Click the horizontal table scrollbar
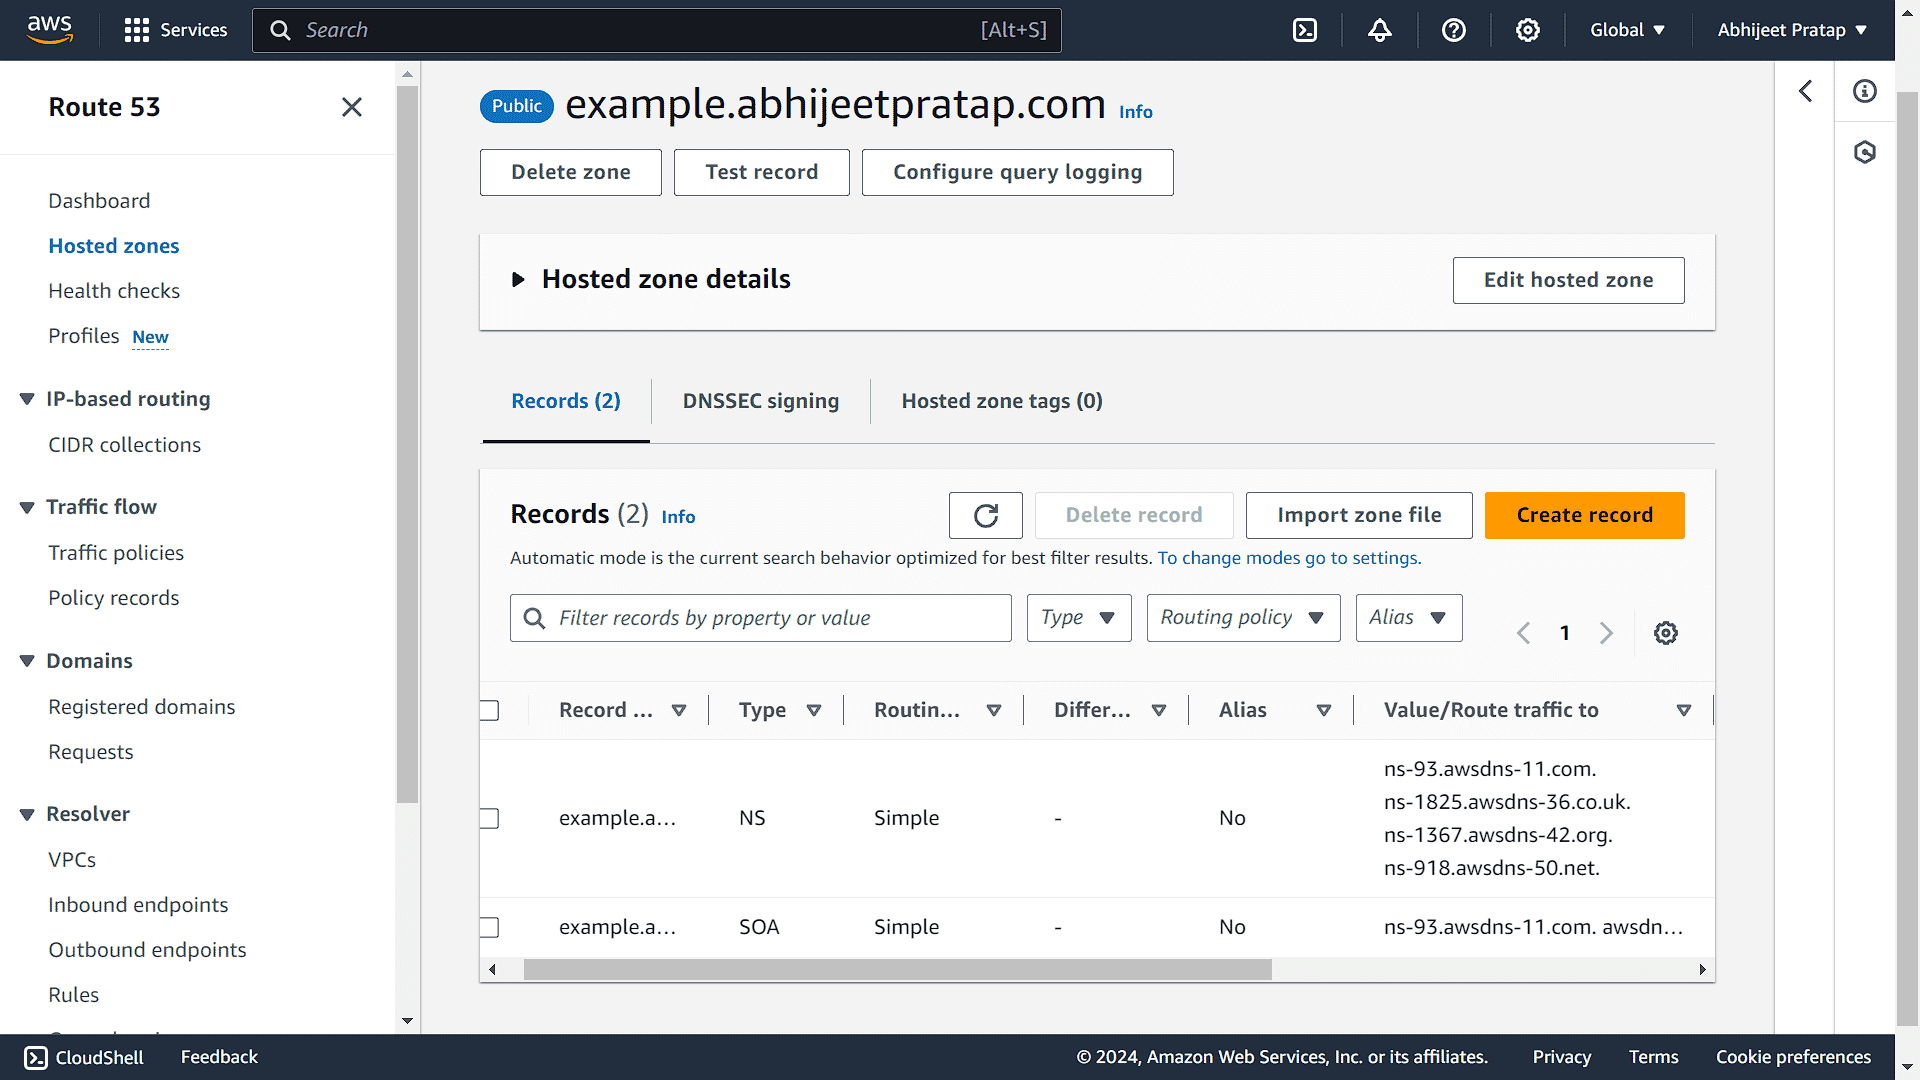Screen dimensions: 1920x1080 click(x=897, y=969)
